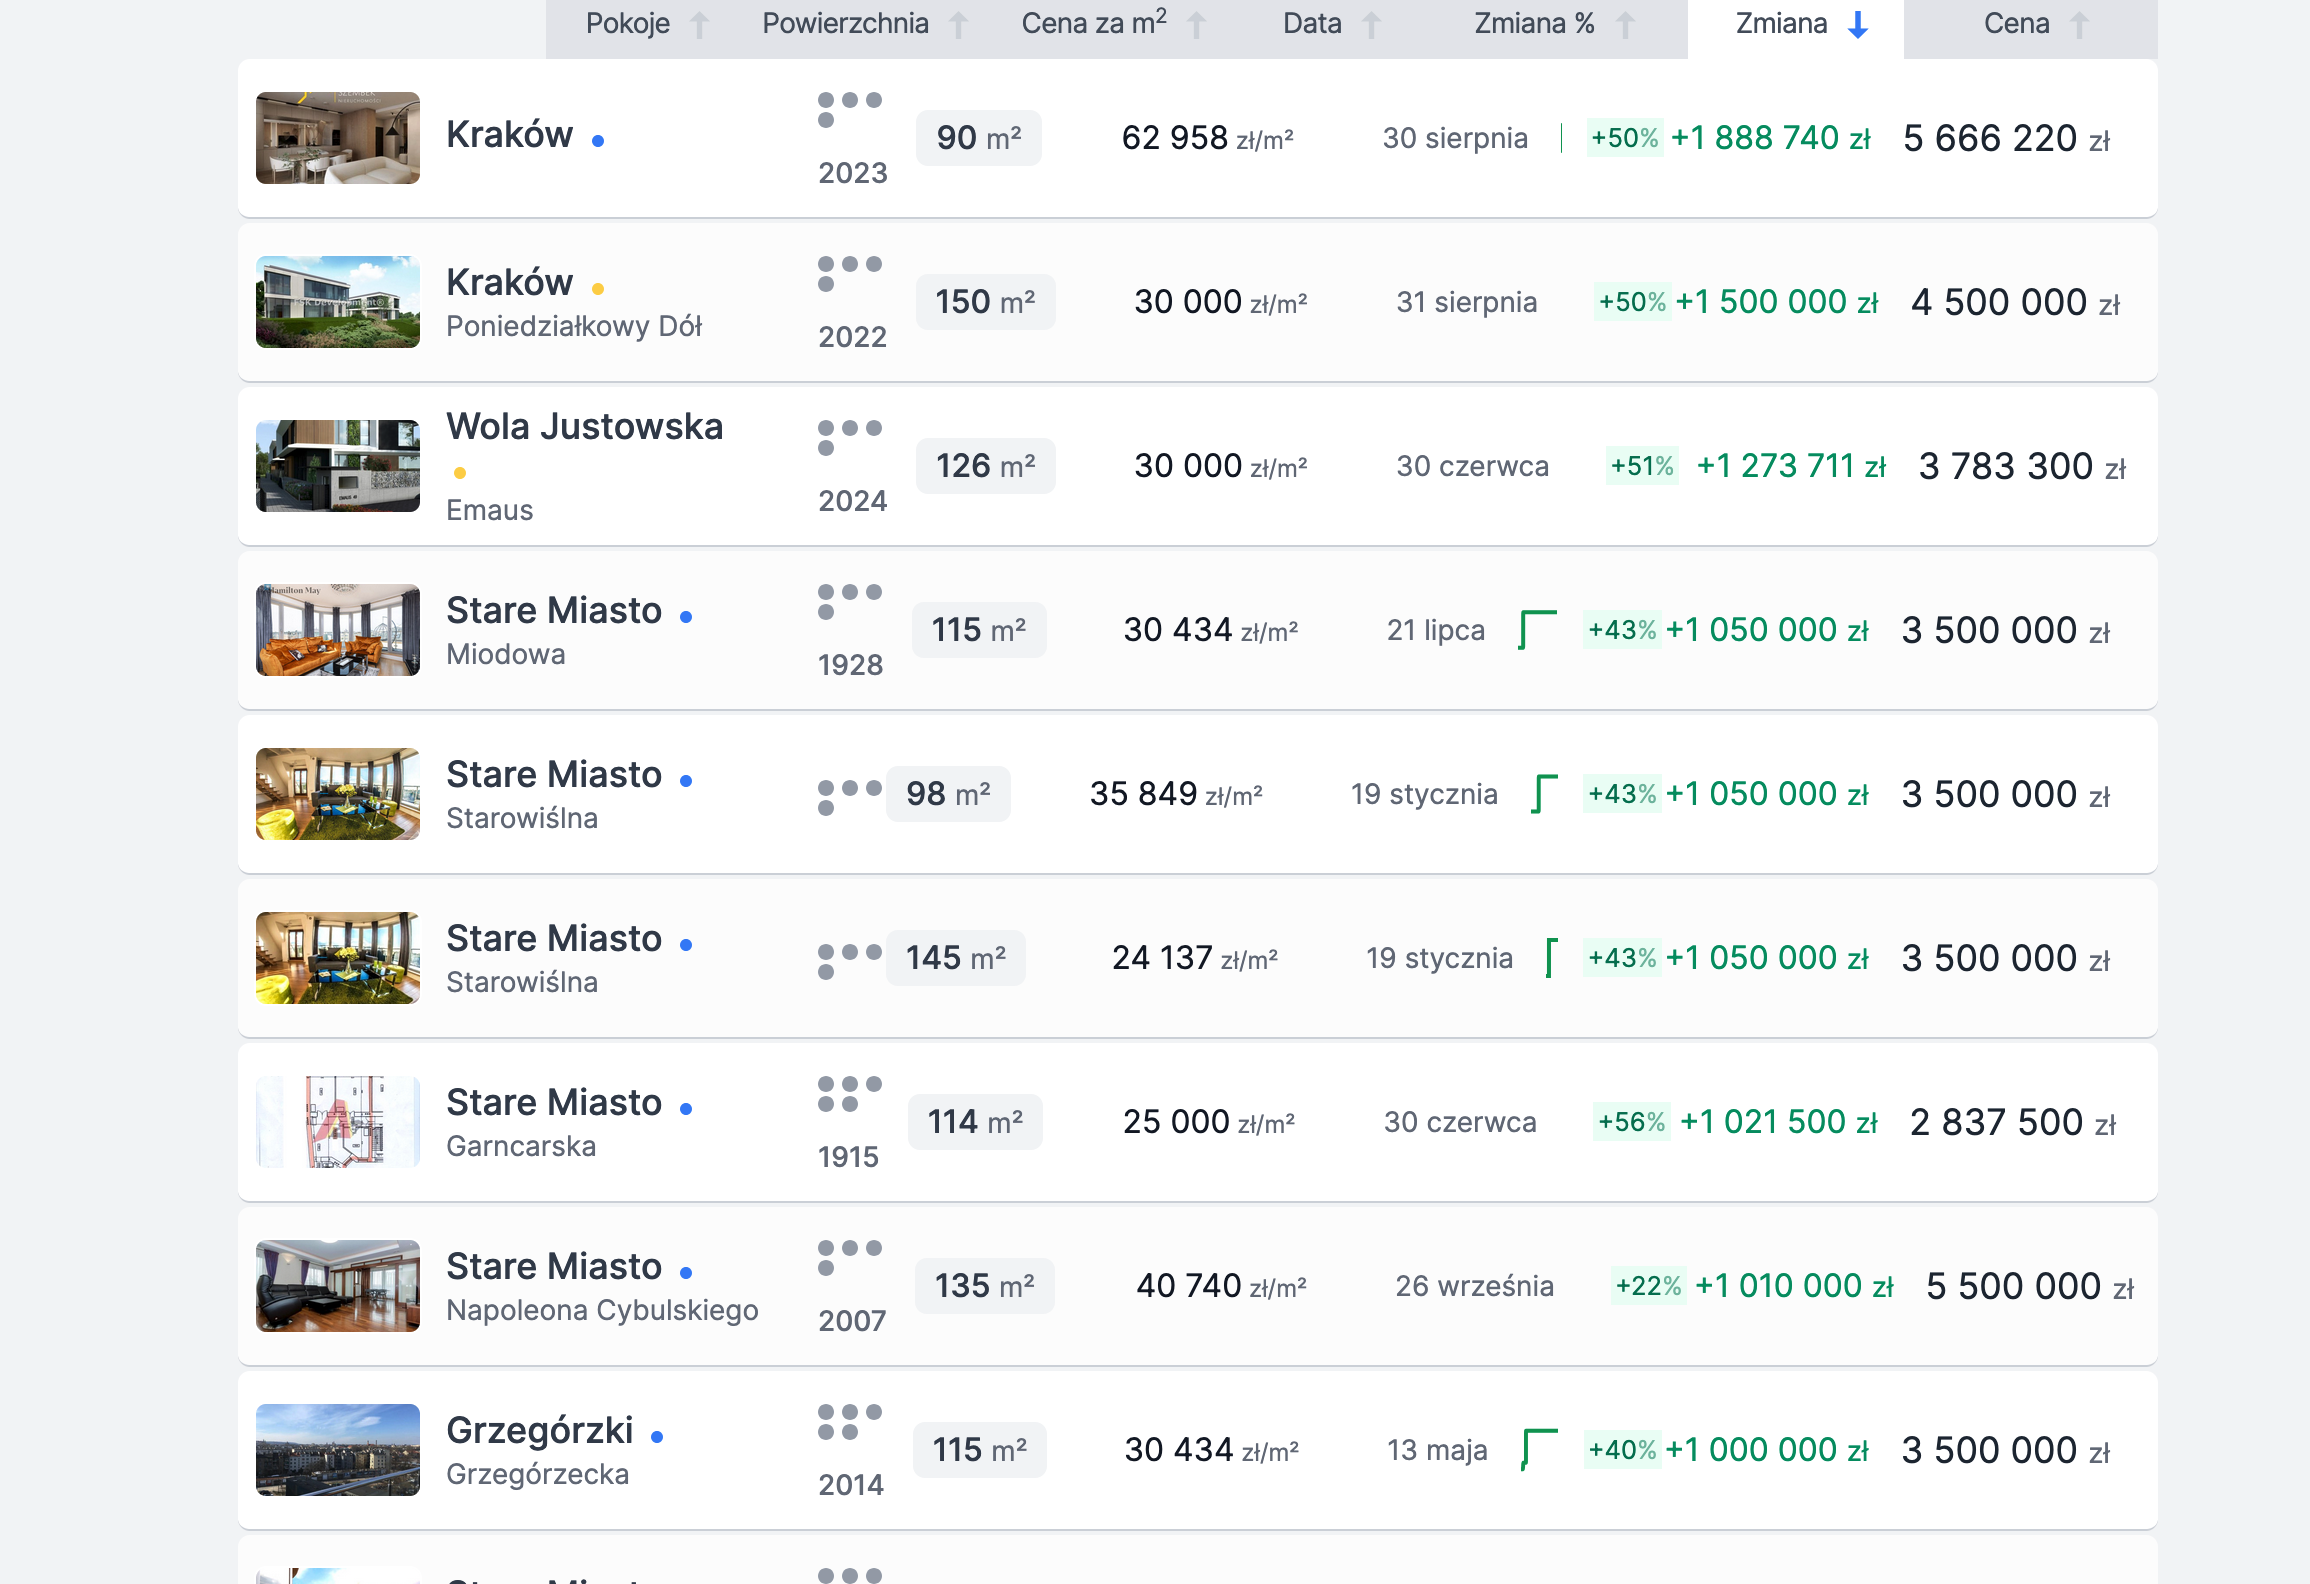The width and height of the screenshot is (2310, 1584).
Task: Click the Cena za m² sort arrow
Action: pyautogui.click(x=1196, y=25)
